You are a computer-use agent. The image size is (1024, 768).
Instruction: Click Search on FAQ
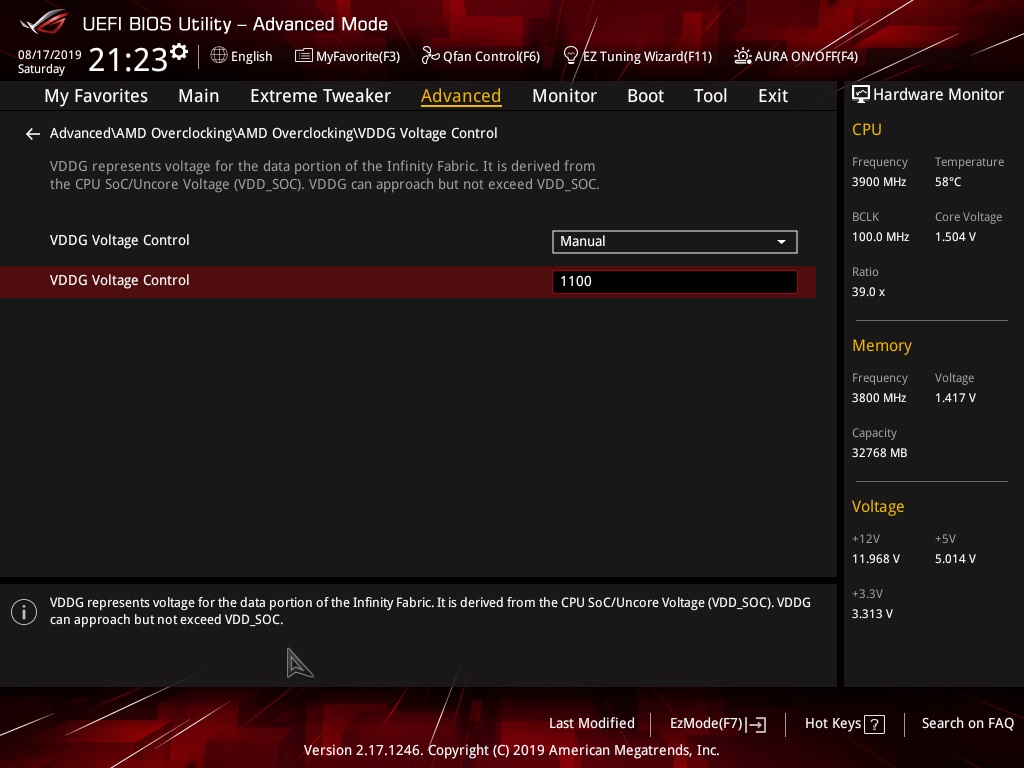click(967, 723)
